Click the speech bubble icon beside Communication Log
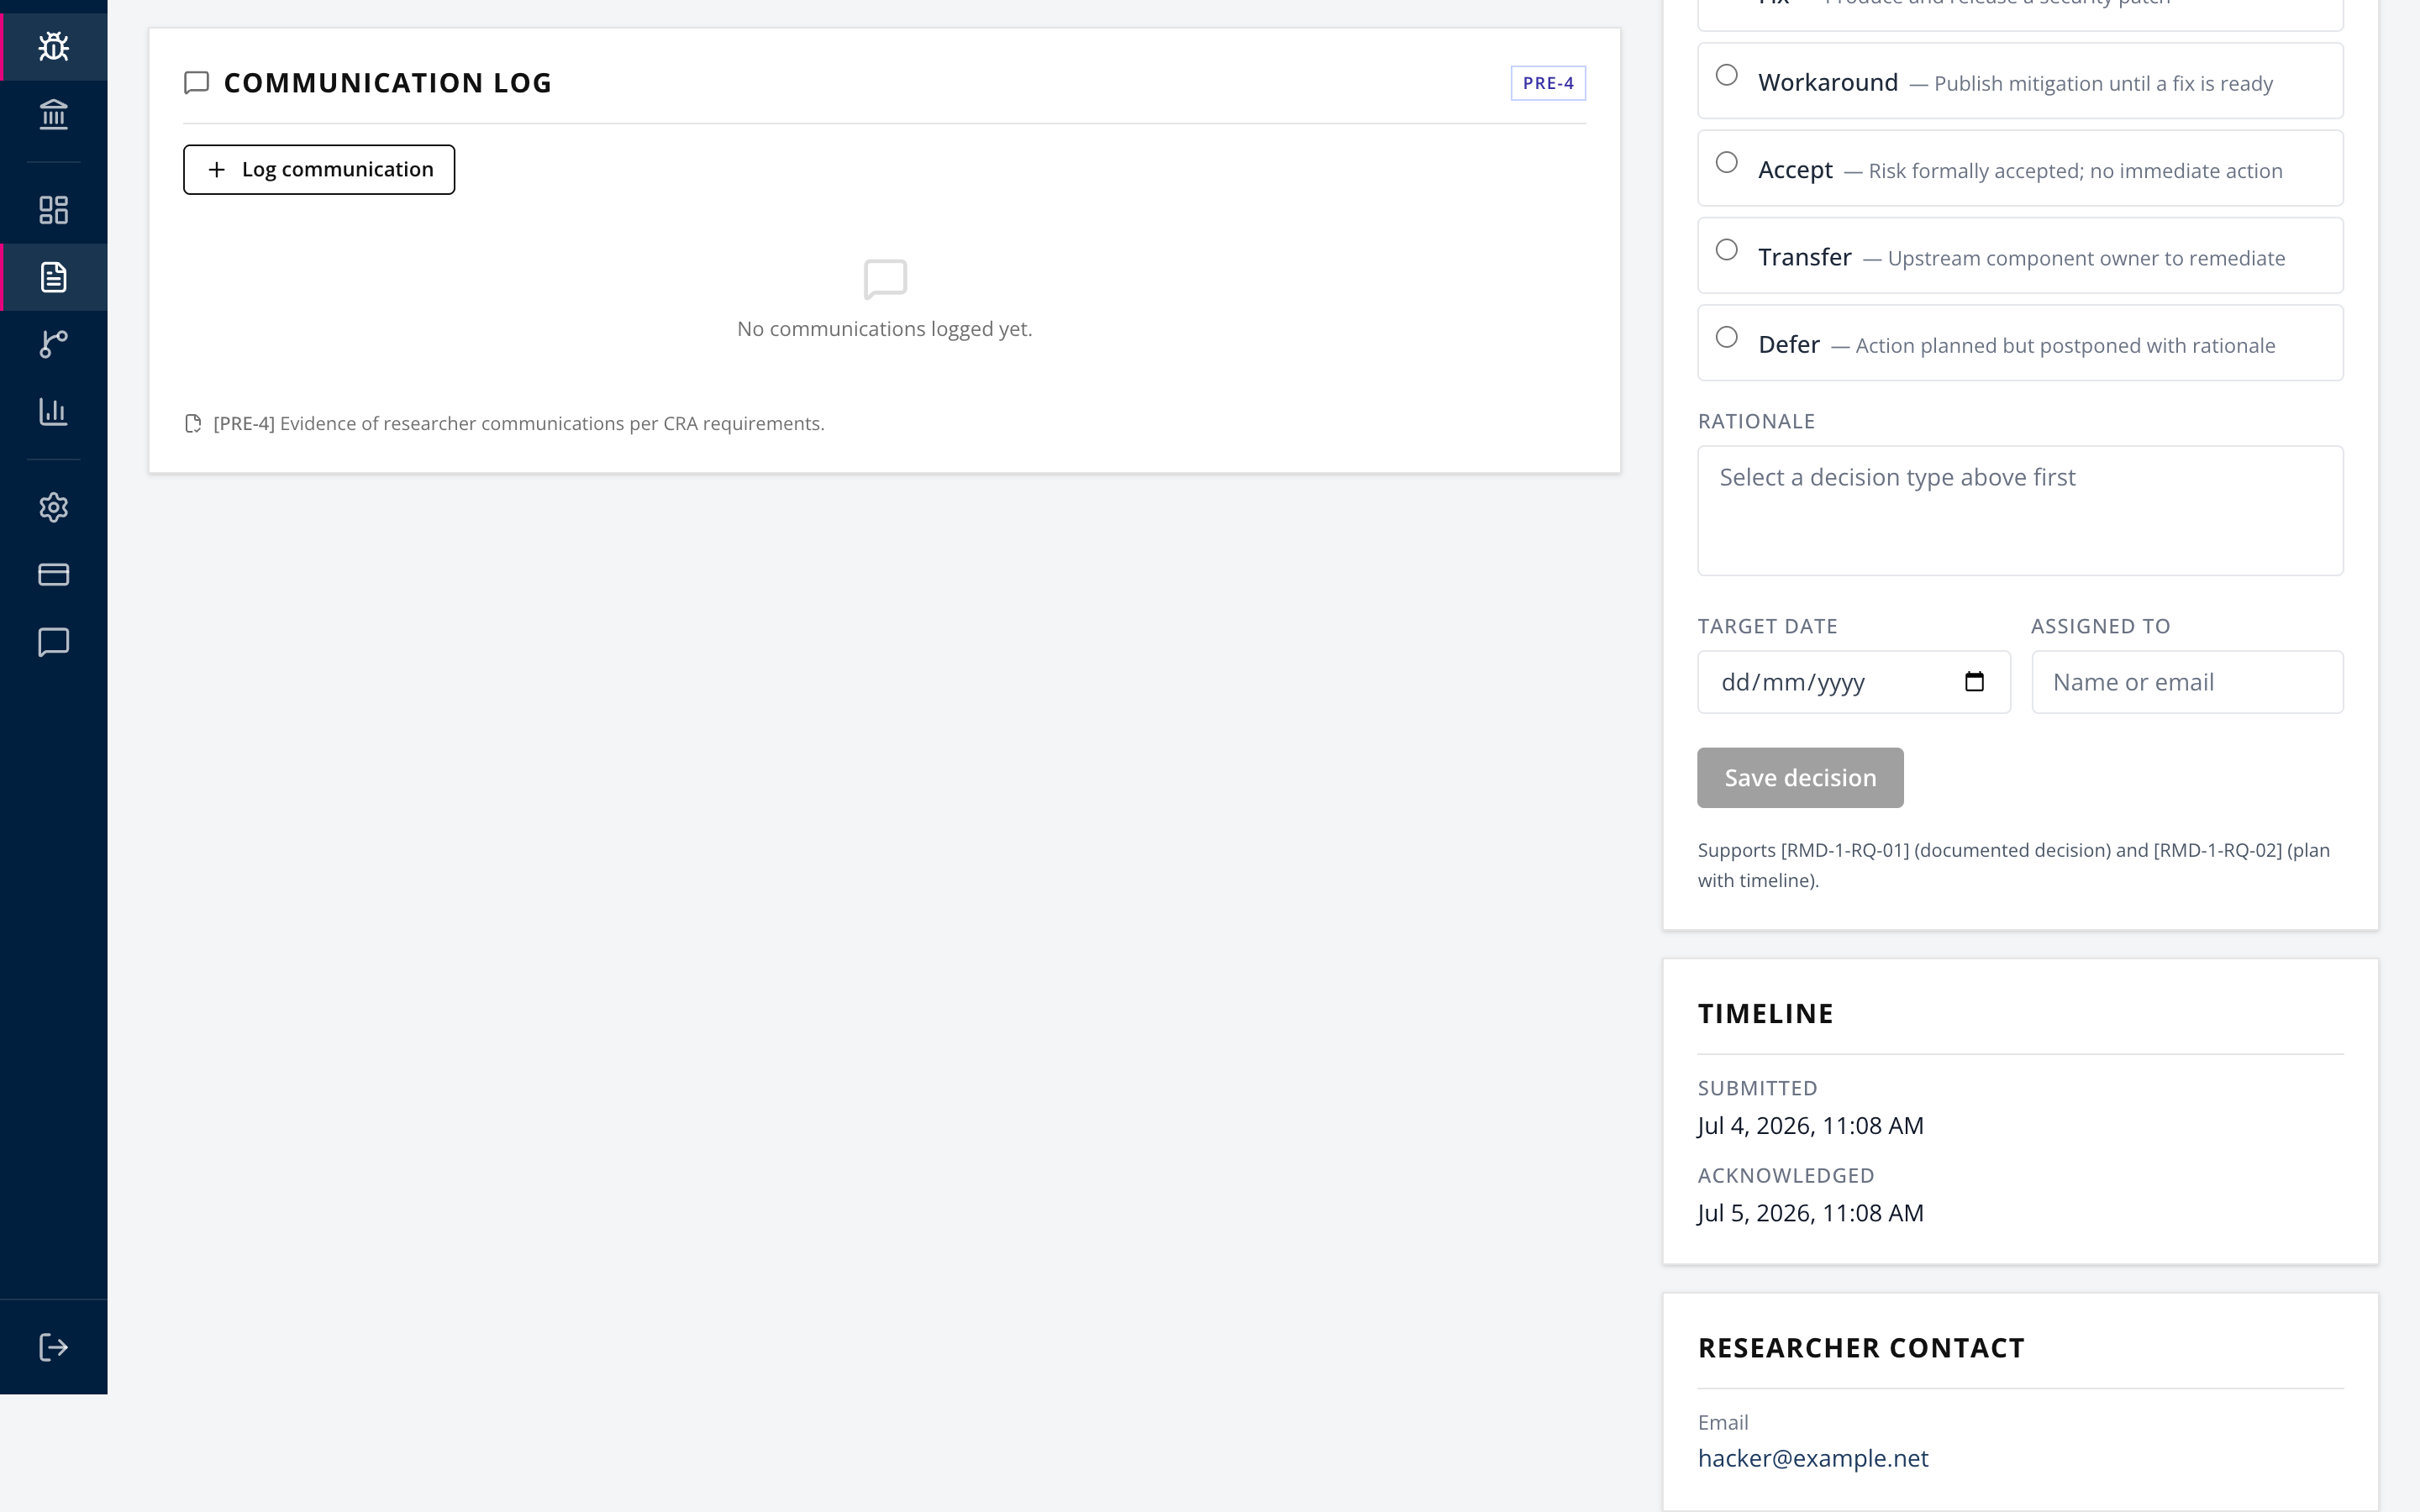Image resolution: width=2420 pixels, height=1512 pixels. point(197,83)
